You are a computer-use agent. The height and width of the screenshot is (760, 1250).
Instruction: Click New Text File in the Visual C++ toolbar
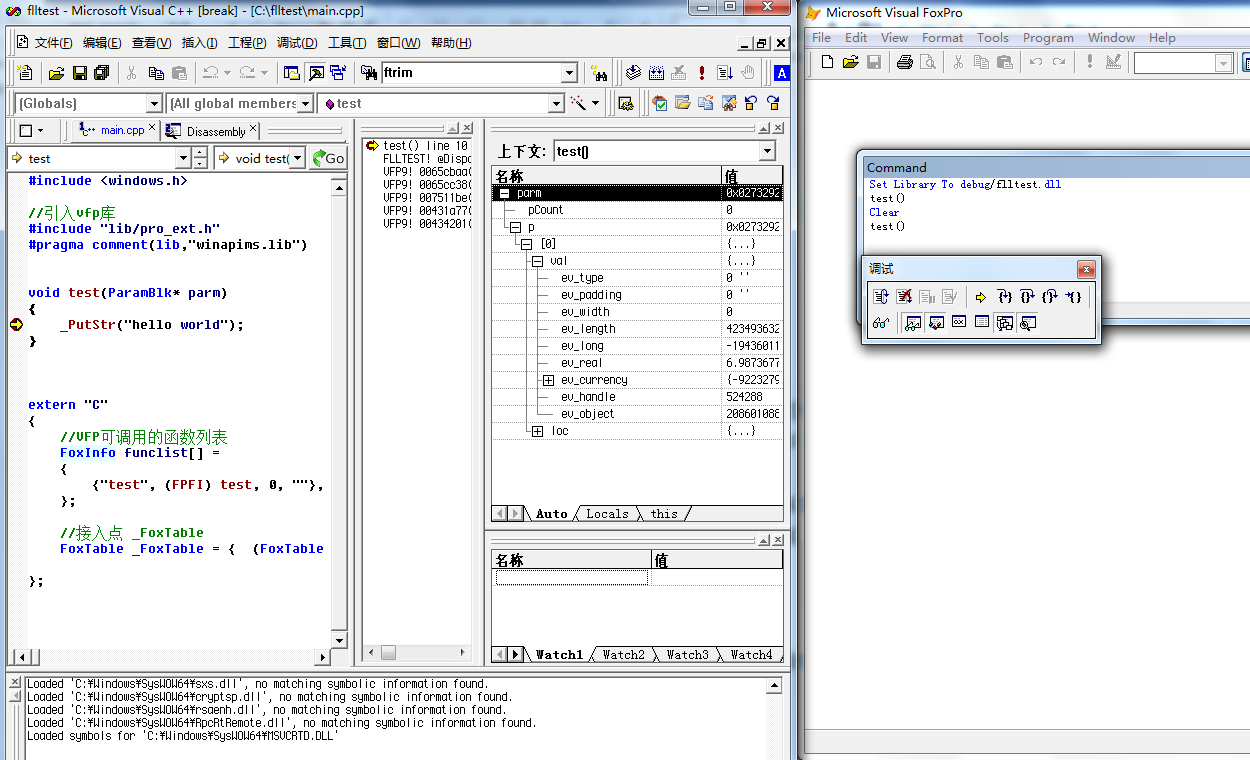(25, 72)
